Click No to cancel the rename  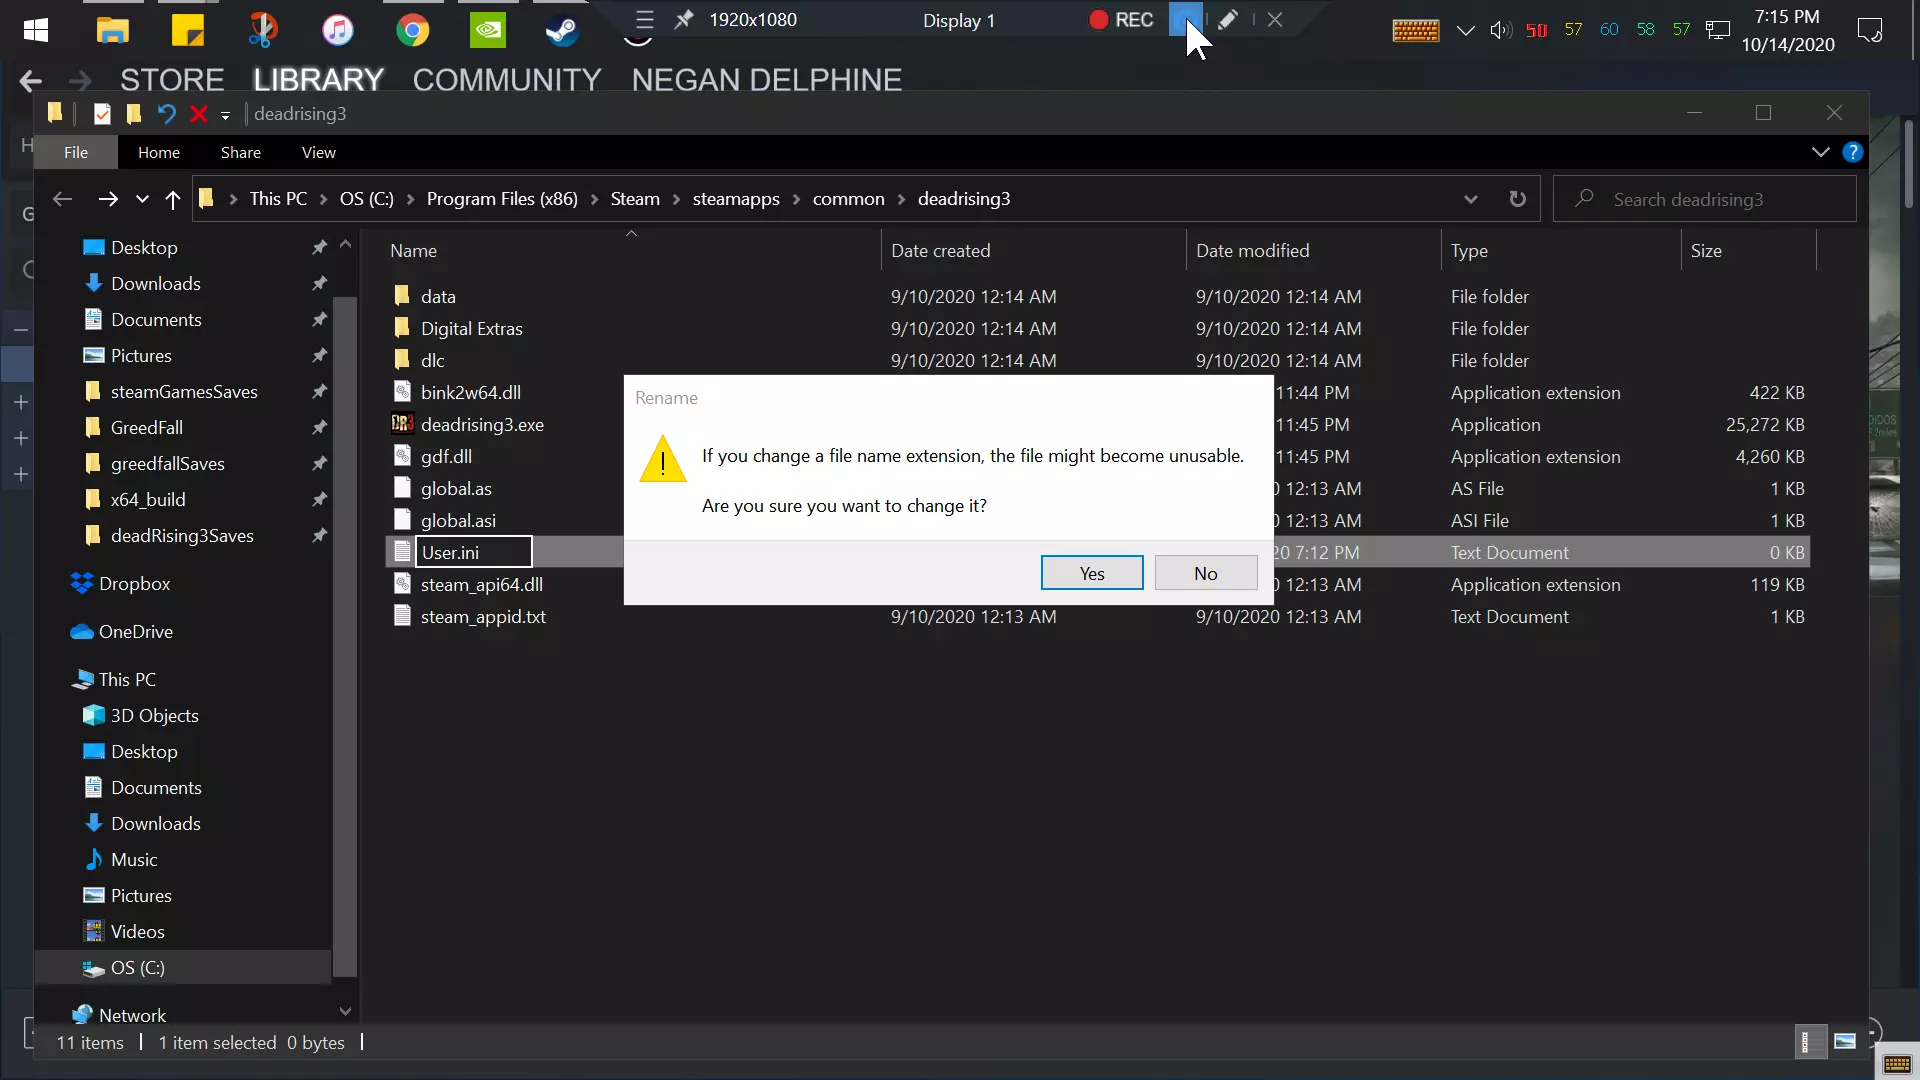(x=1205, y=573)
